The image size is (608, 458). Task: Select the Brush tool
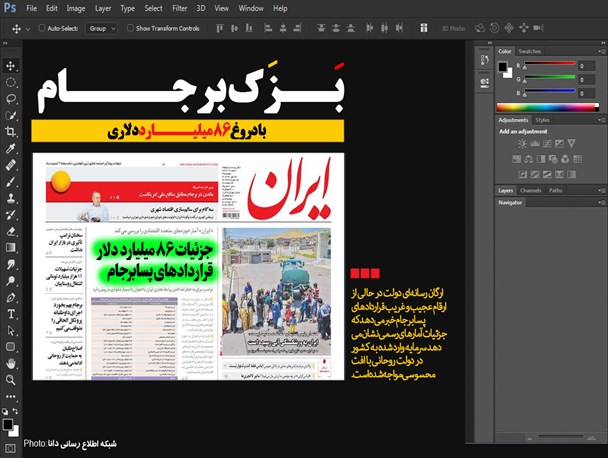pyautogui.click(x=10, y=181)
